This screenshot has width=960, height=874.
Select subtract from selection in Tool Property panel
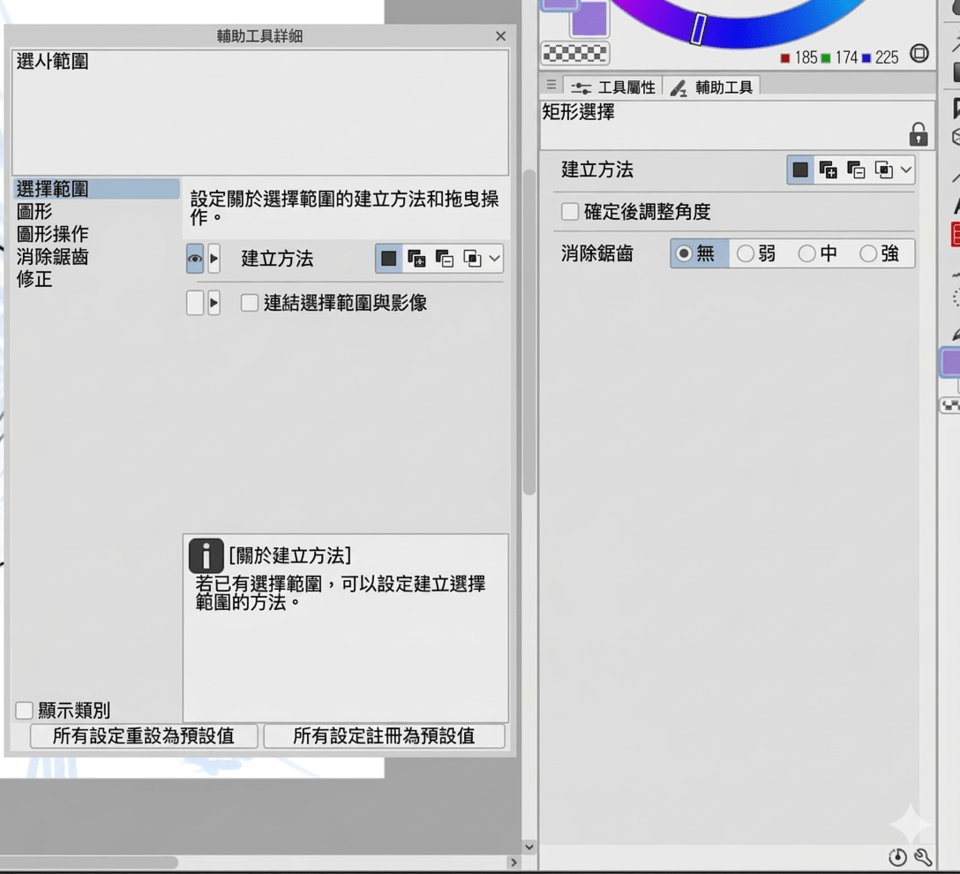click(x=856, y=170)
